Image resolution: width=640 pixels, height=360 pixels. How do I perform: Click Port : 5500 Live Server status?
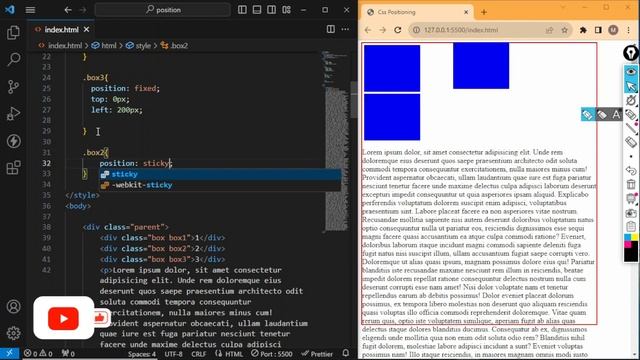pyautogui.click(x=272, y=354)
